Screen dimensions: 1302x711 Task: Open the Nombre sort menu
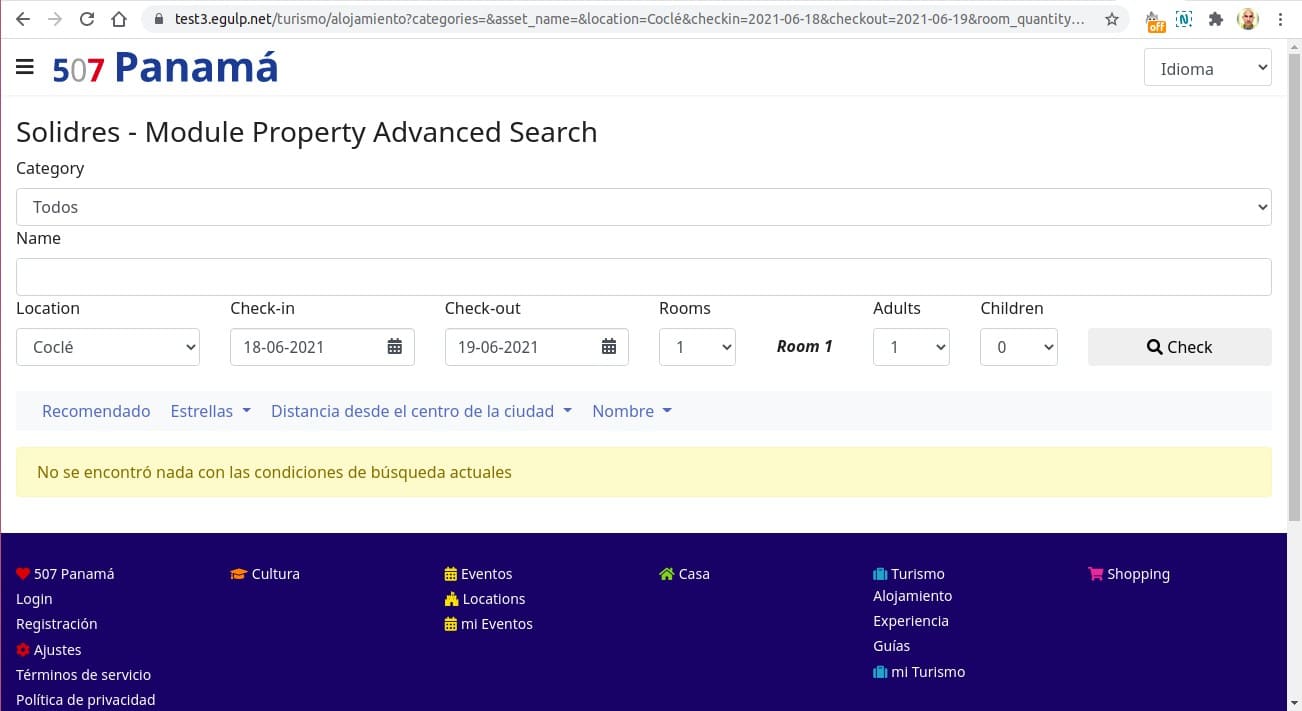631,411
